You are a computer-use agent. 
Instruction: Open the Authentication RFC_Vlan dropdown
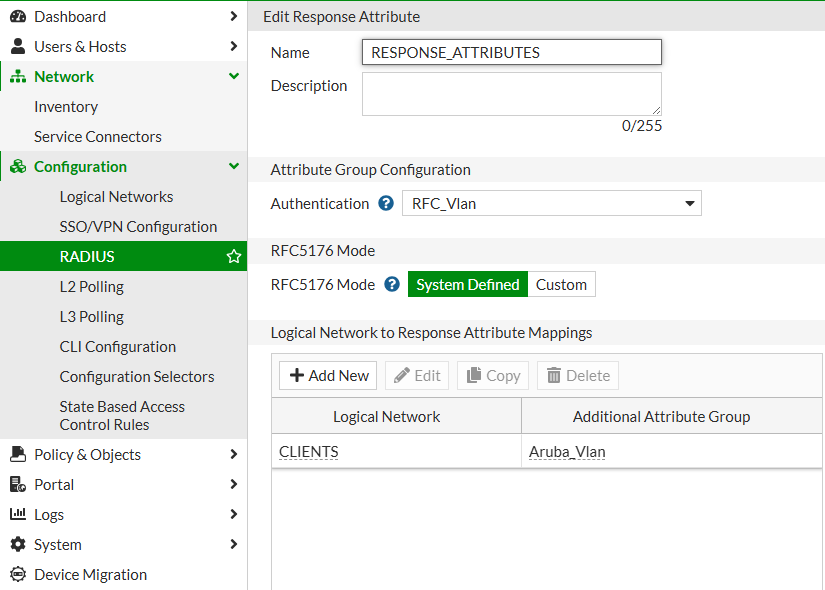(551, 203)
